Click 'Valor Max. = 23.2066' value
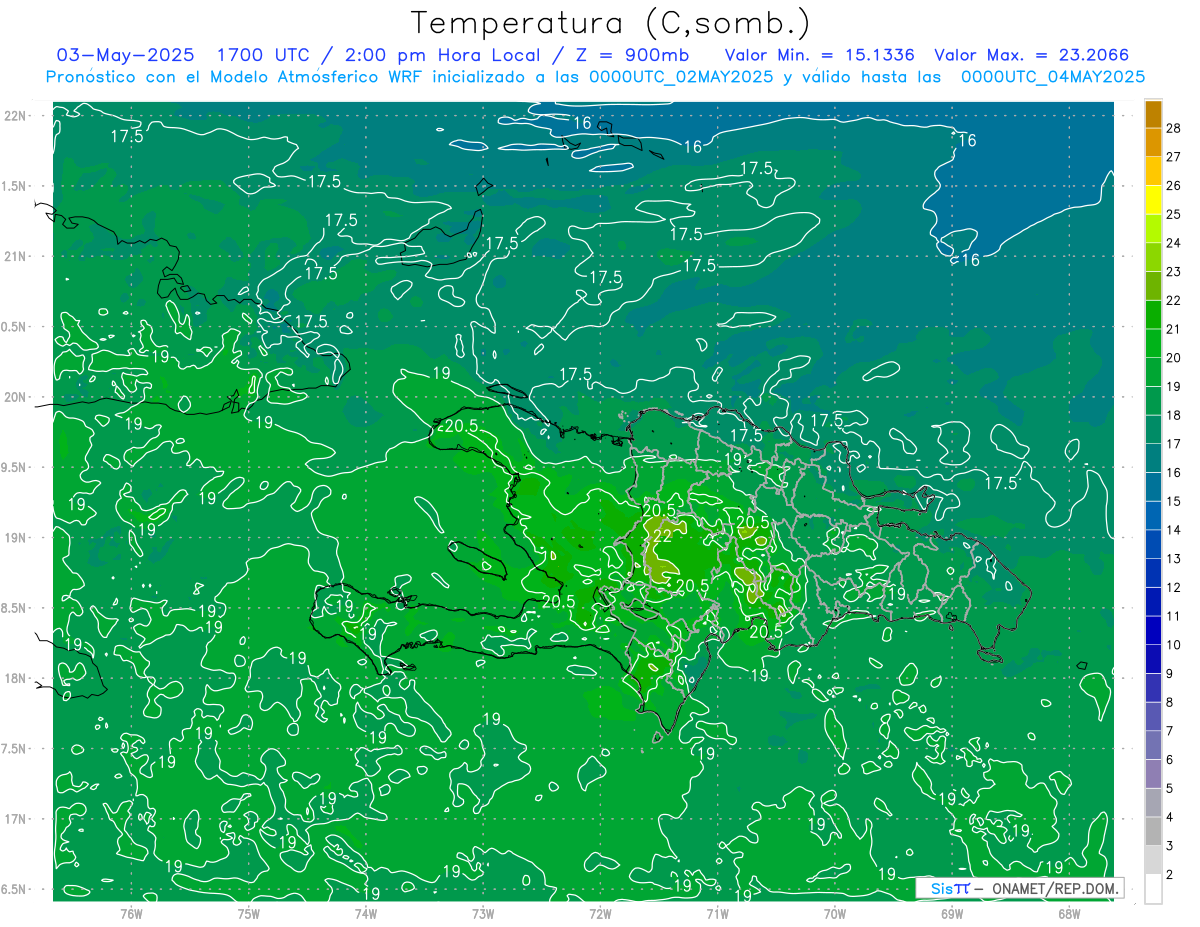Screen dimensions: 1200x927 [1031, 55]
